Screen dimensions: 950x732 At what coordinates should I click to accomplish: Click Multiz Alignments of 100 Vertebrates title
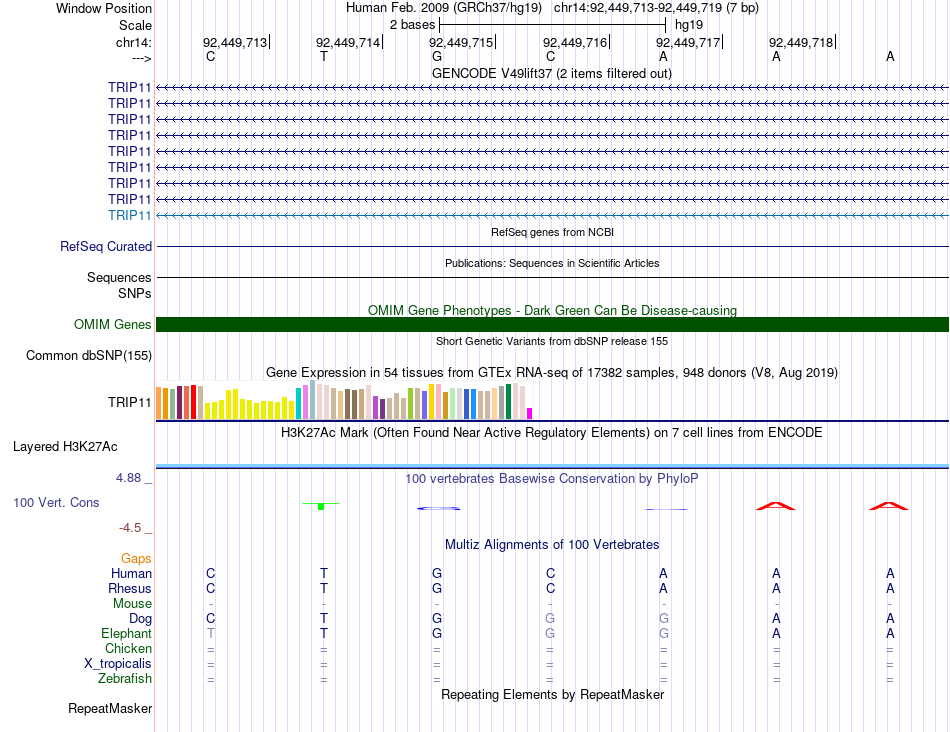[552, 544]
